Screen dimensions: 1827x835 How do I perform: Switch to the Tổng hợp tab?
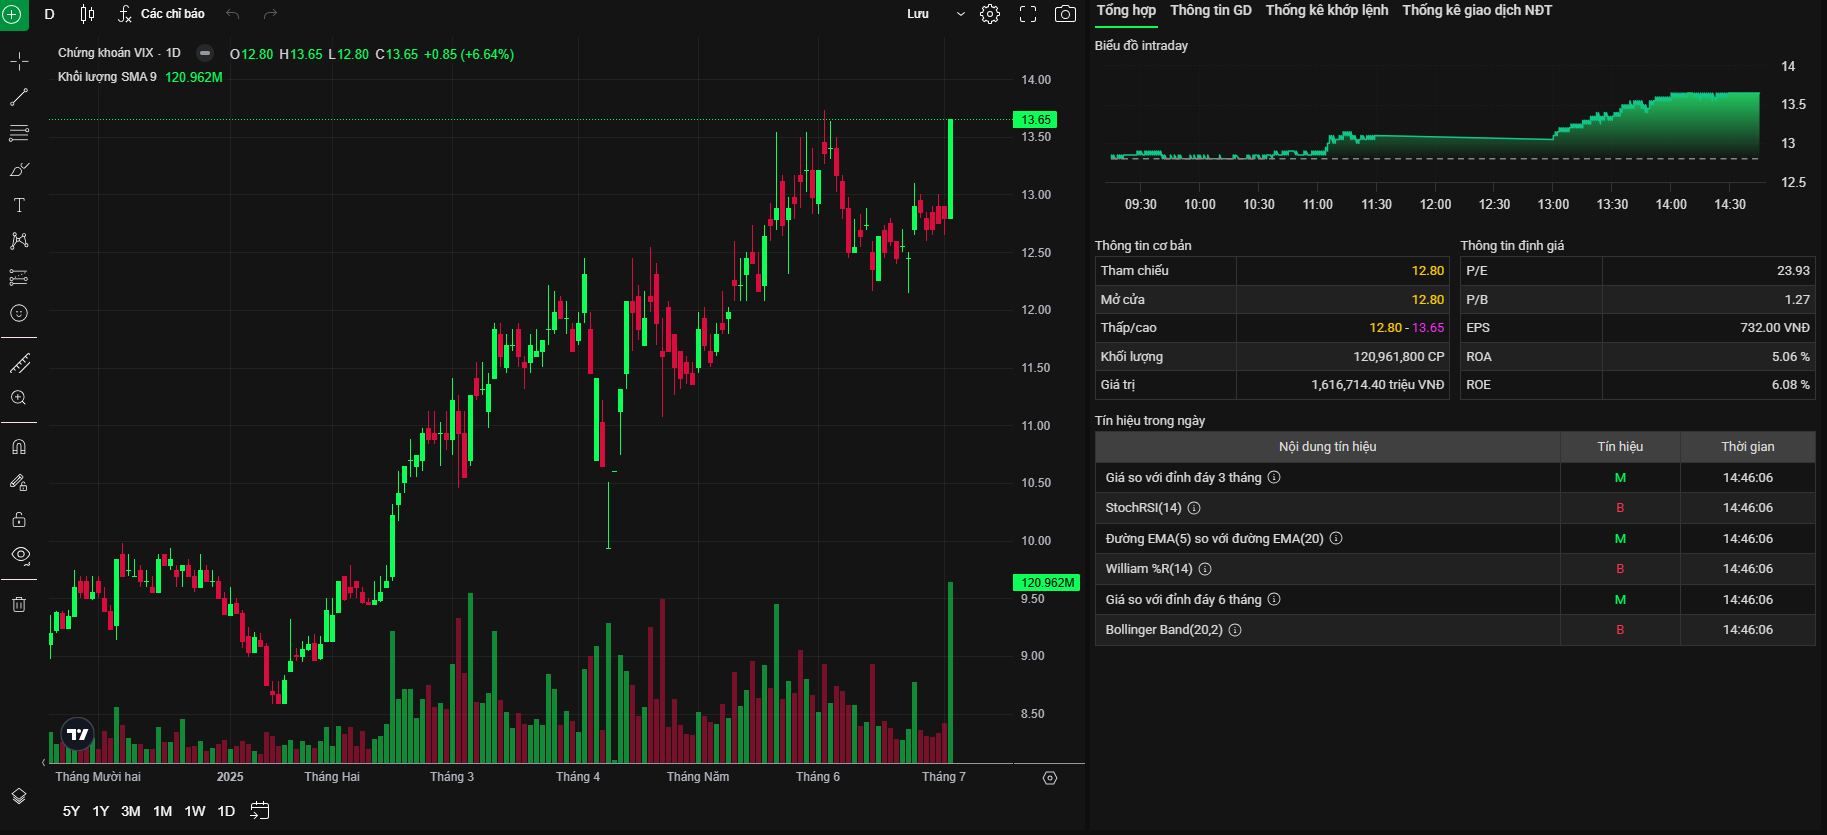point(1126,10)
